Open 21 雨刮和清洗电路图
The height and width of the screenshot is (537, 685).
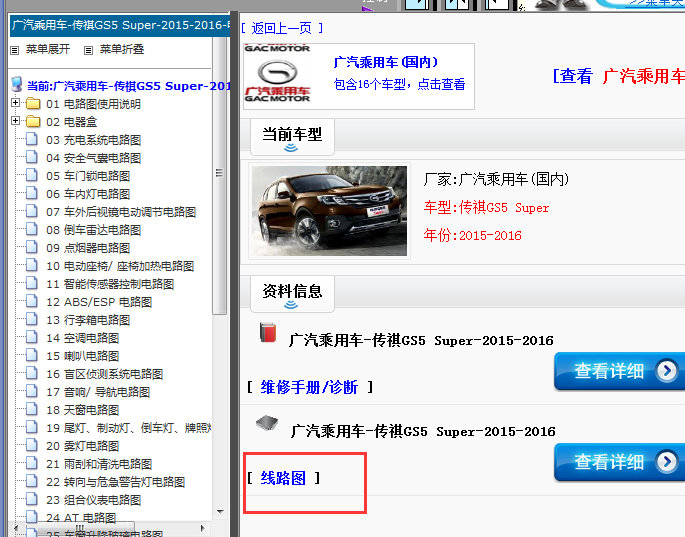(99, 464)
